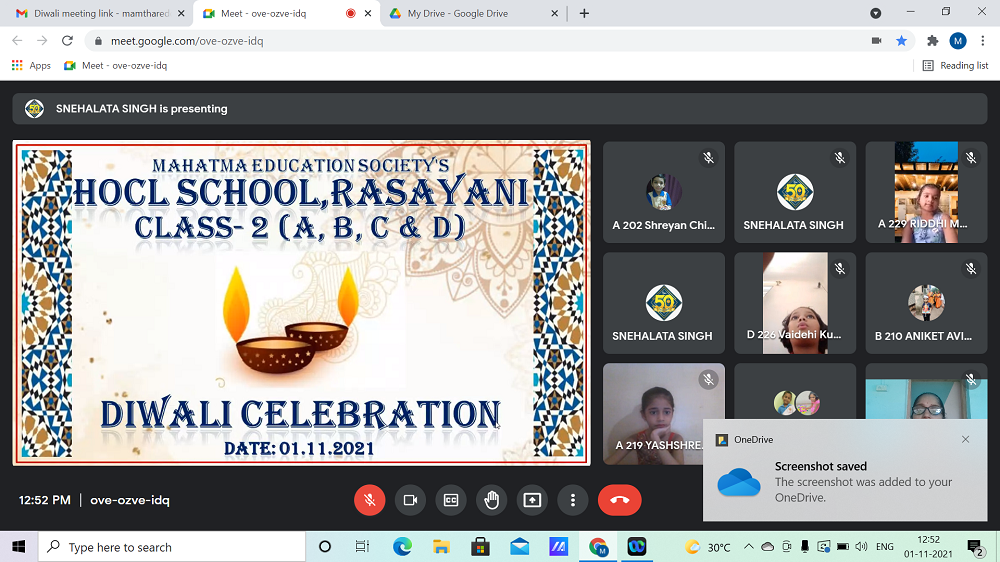Bookmark page with the star icon
The width and height of the screenshot is (1000, 562).
pos(902,41)
